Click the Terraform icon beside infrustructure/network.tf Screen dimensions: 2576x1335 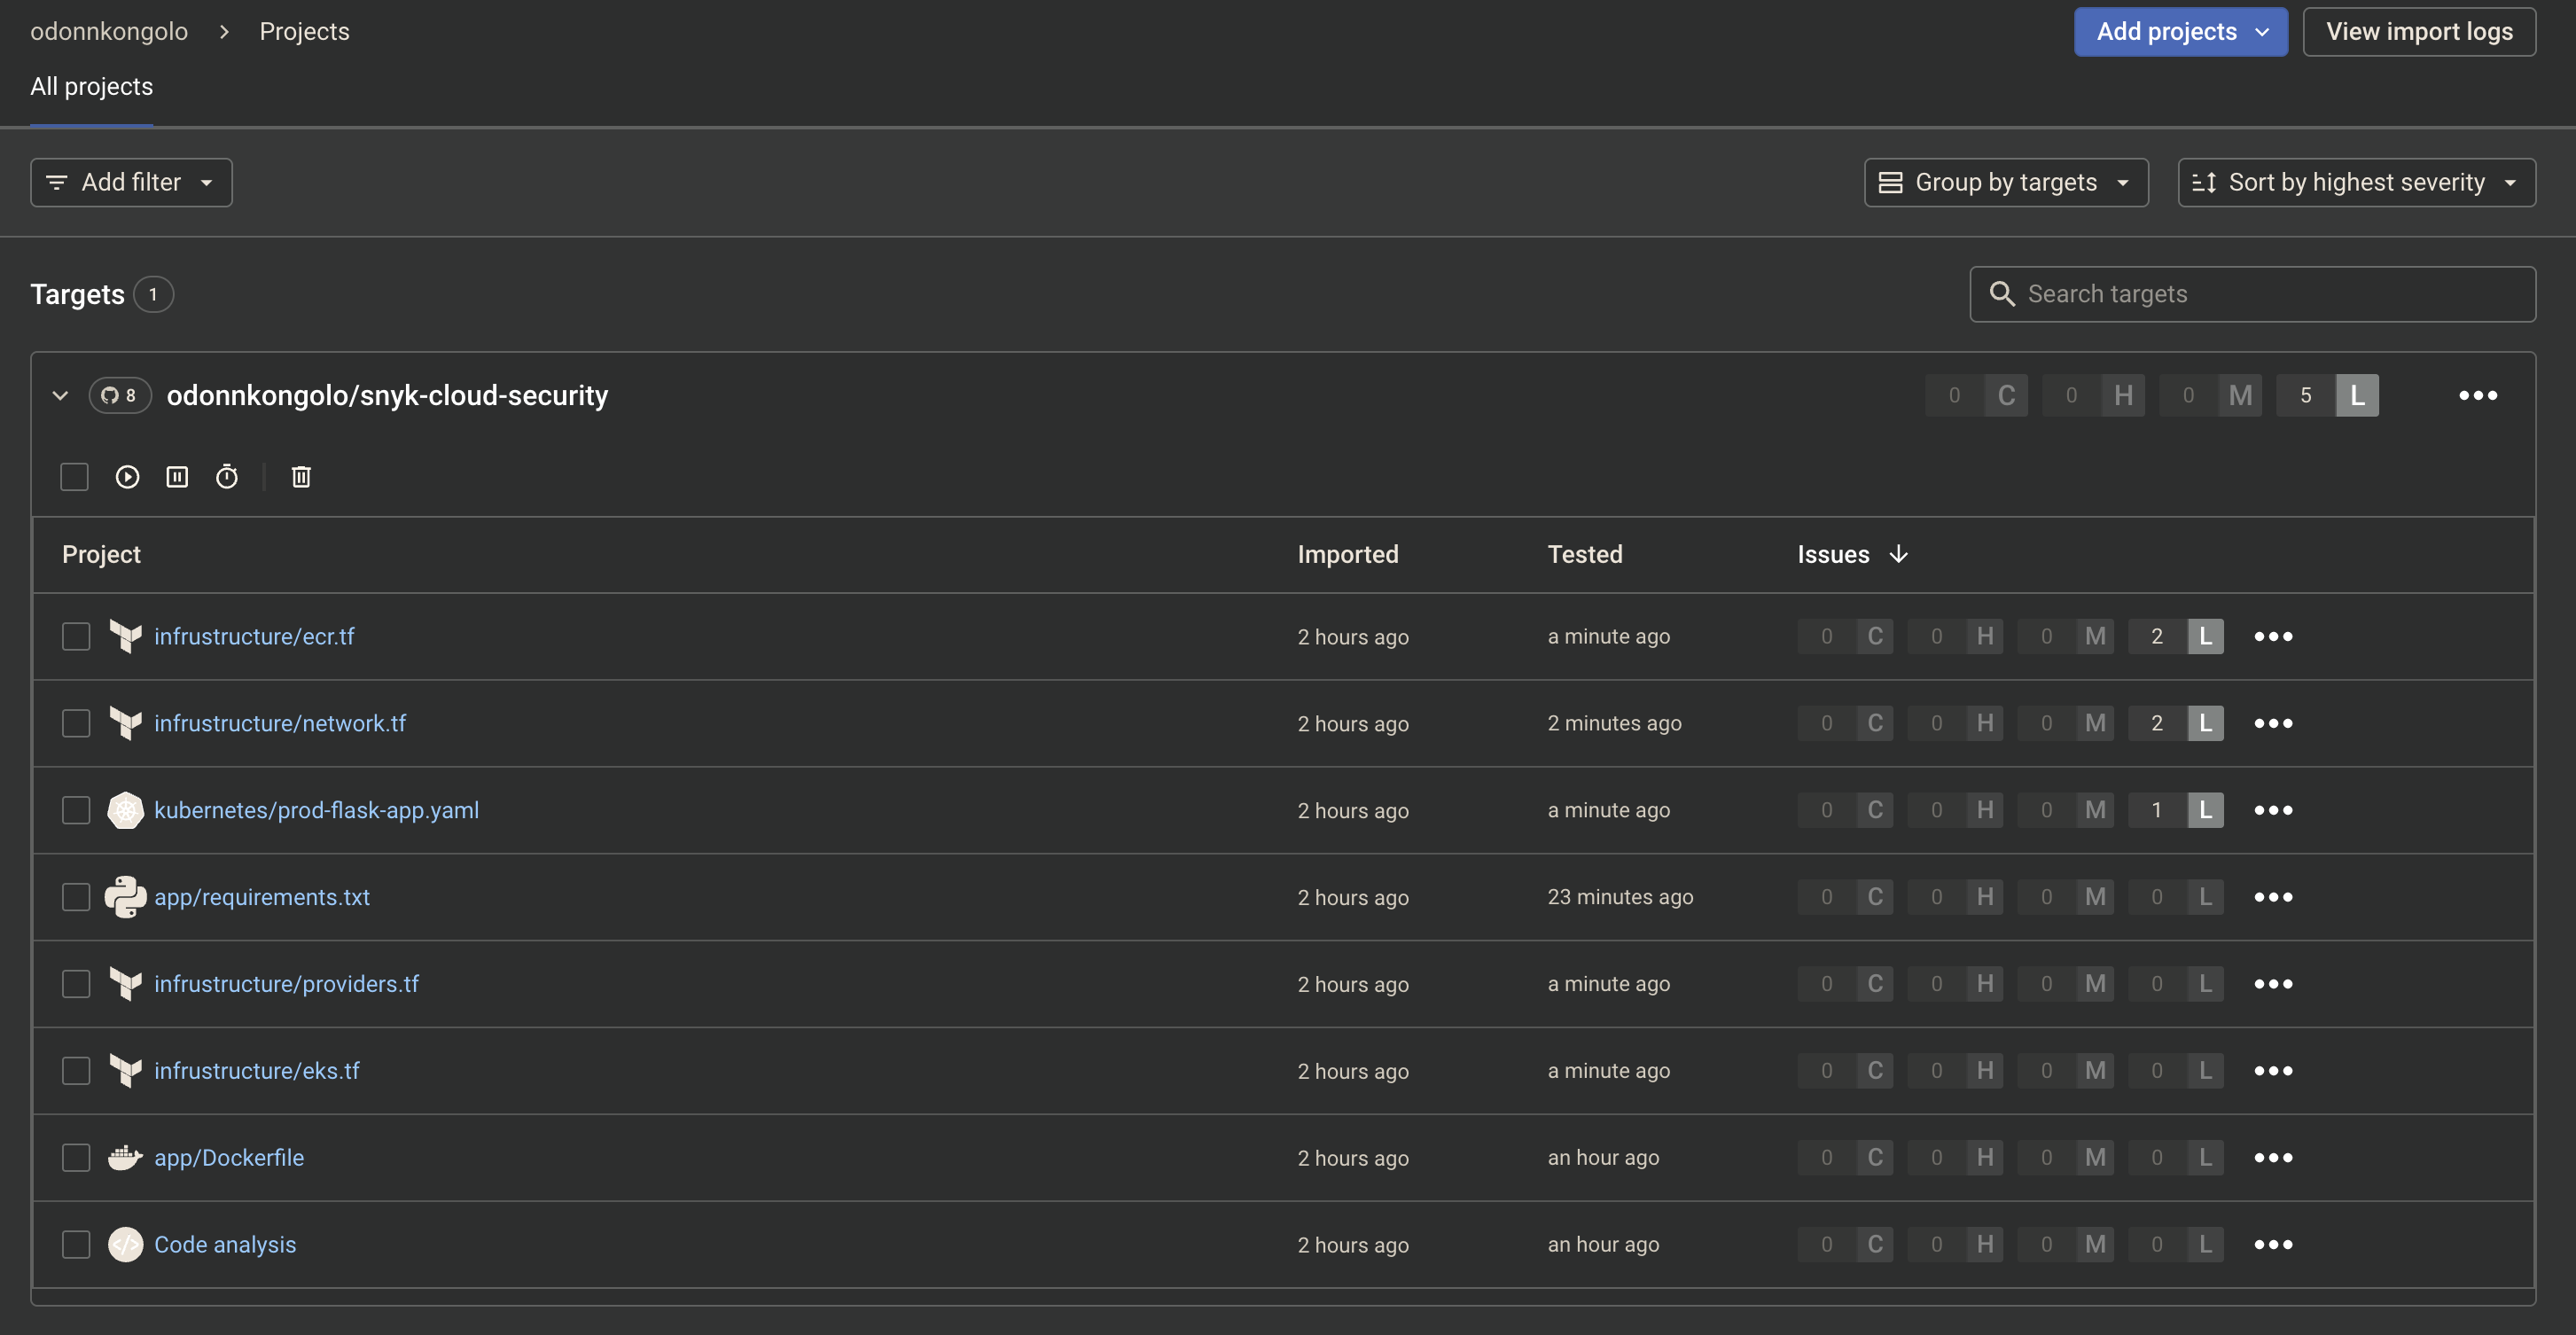(x=126, y=724)
